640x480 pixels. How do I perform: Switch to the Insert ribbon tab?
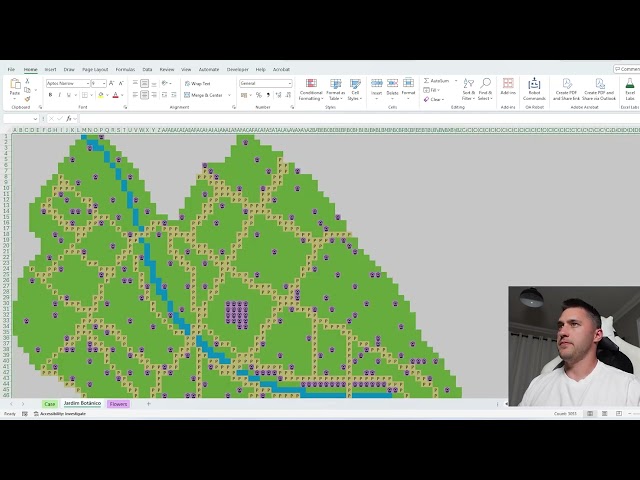click(51, 69)
